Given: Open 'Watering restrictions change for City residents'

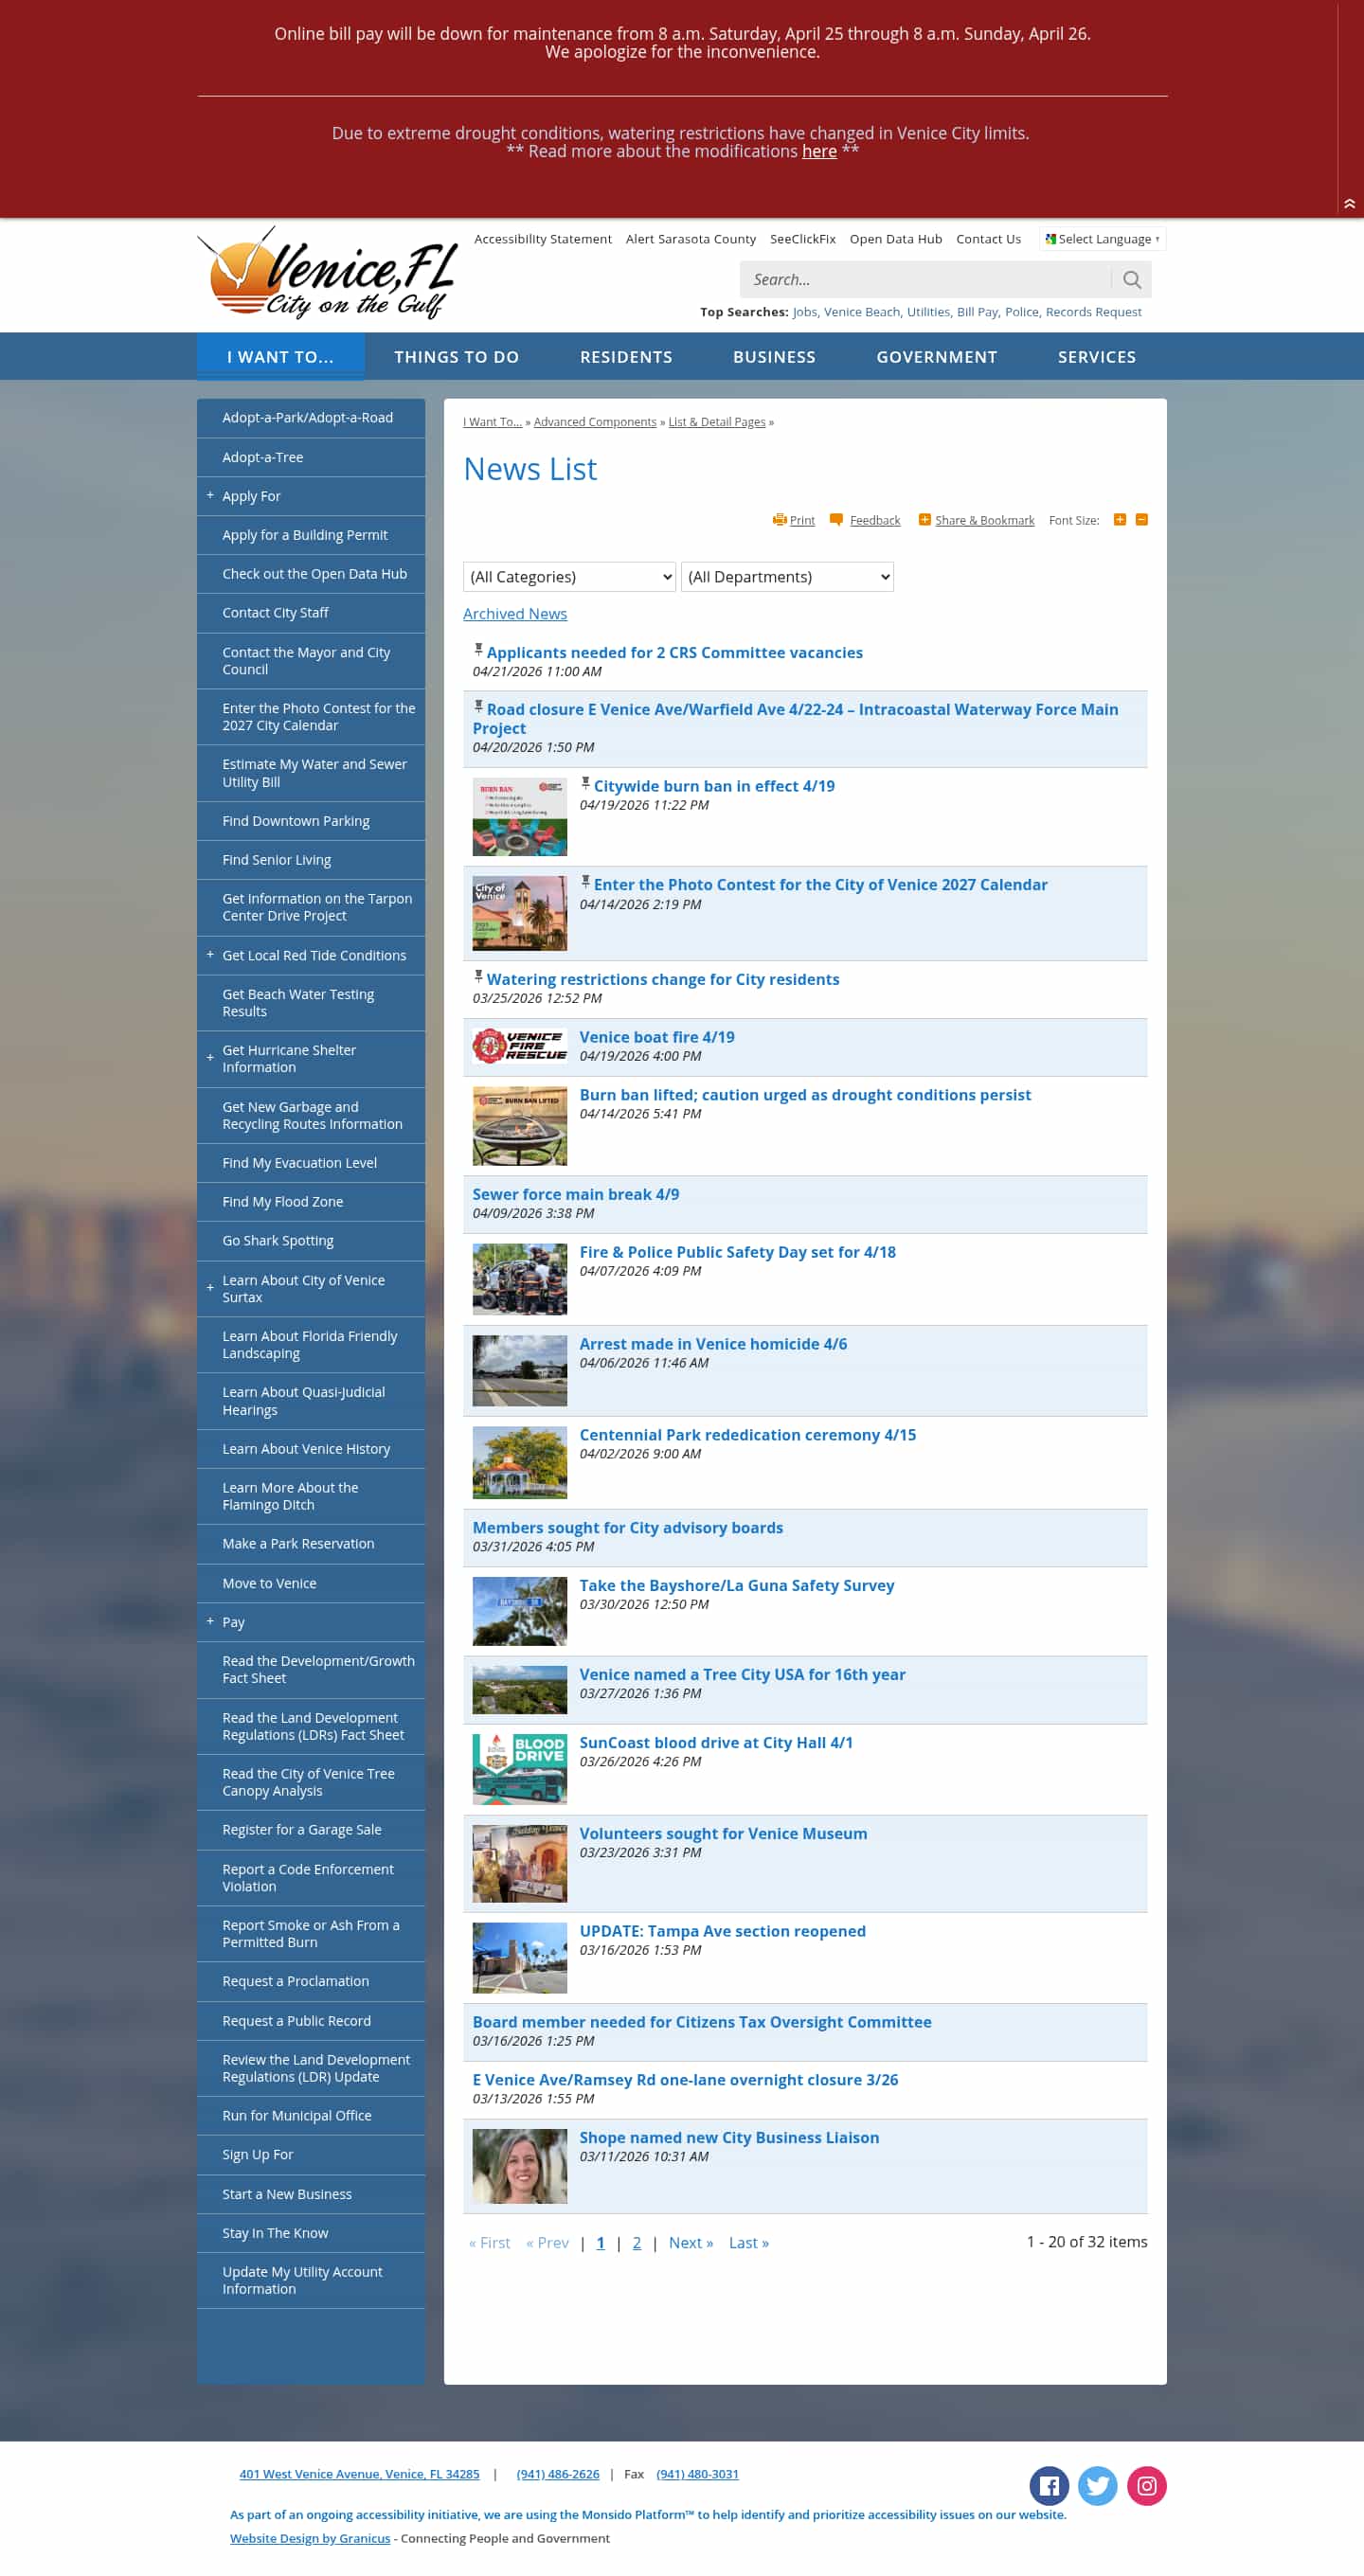Looking at the screenshot, I should point(663,980).
